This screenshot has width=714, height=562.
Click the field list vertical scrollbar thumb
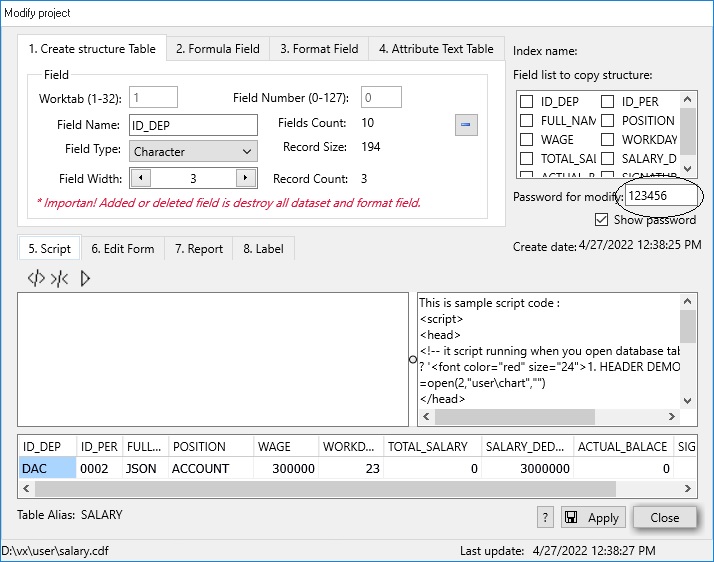tap(688, 131)
